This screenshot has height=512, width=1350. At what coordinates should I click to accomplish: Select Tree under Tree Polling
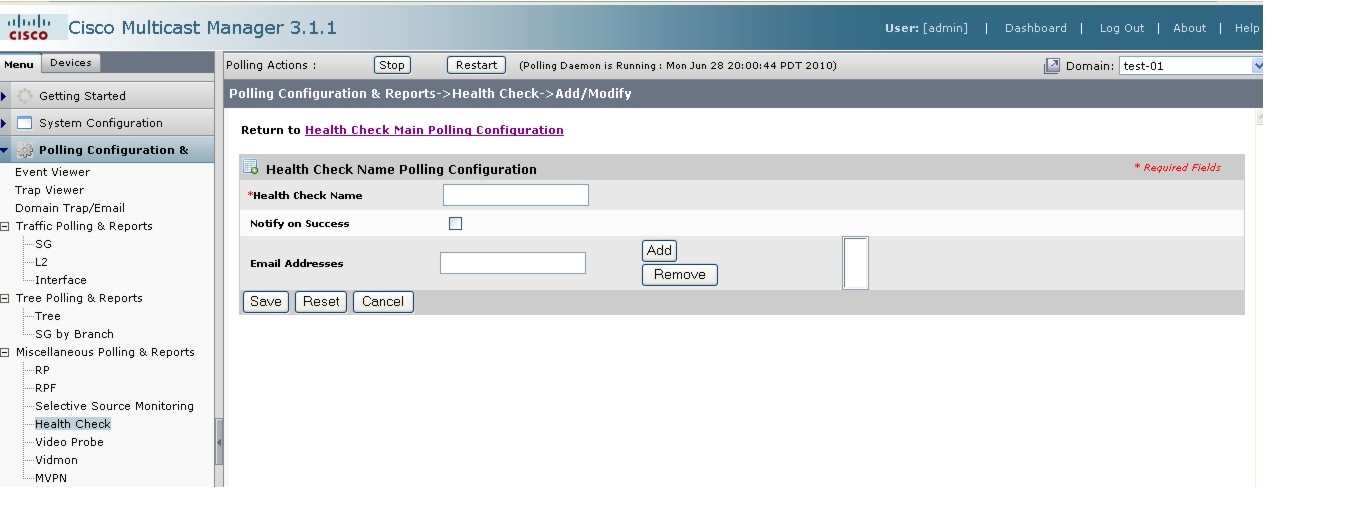(48, 316)
